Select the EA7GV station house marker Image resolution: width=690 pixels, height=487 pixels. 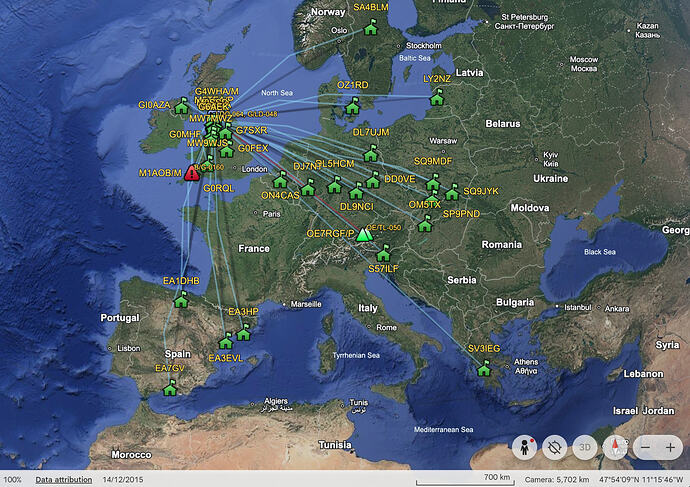[170, 389]
